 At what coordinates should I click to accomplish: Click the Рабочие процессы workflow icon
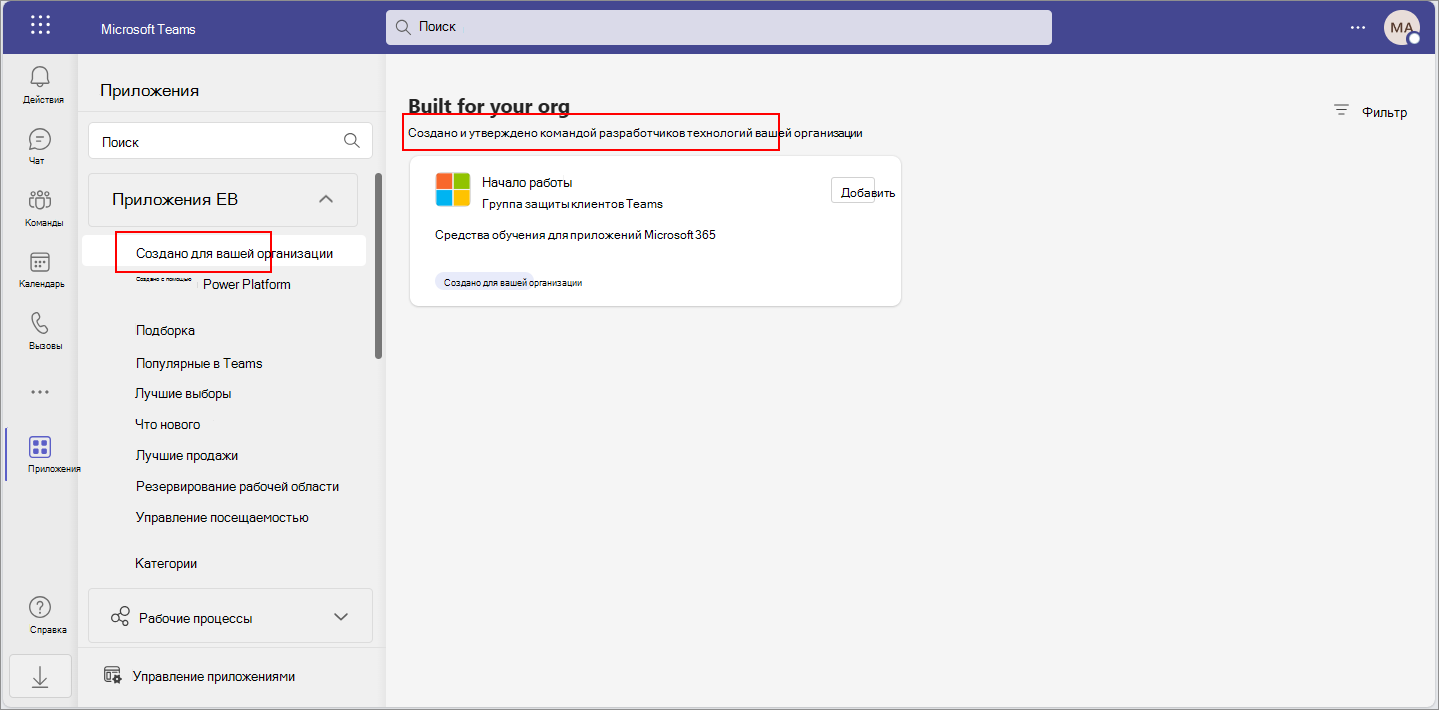(x=120, y=617)
